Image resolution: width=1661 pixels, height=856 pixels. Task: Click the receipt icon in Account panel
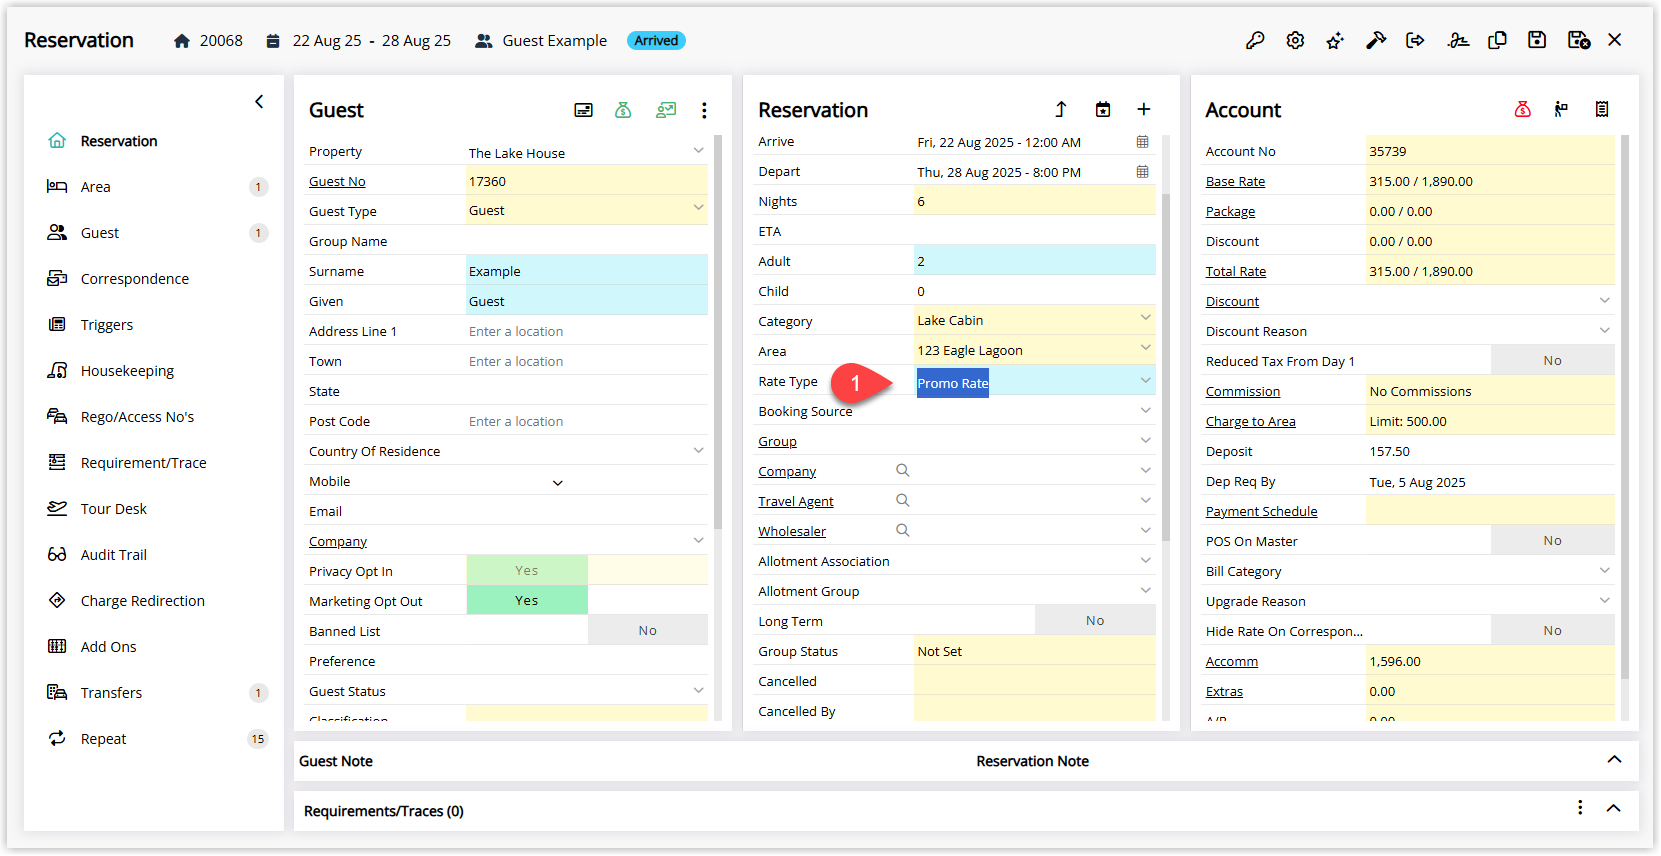tap(1602, 109)
